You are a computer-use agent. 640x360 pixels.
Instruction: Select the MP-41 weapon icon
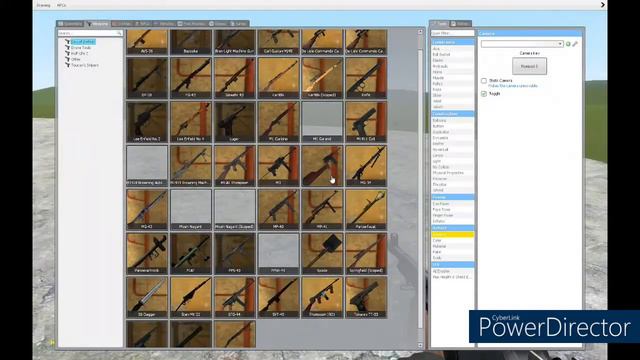(322, 209)
